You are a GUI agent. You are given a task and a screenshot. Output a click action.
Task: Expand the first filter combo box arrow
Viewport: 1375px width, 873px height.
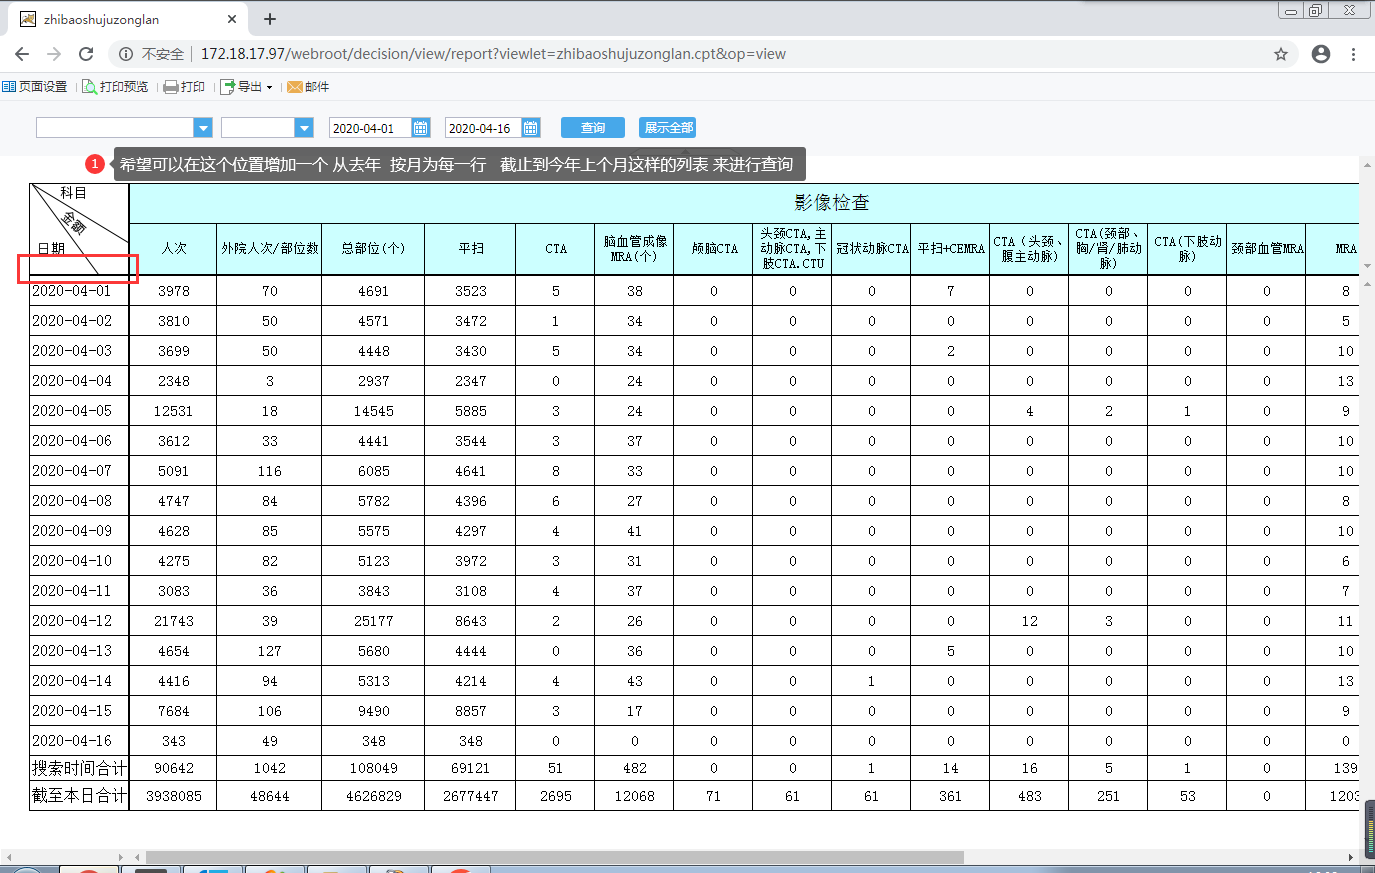203,128
